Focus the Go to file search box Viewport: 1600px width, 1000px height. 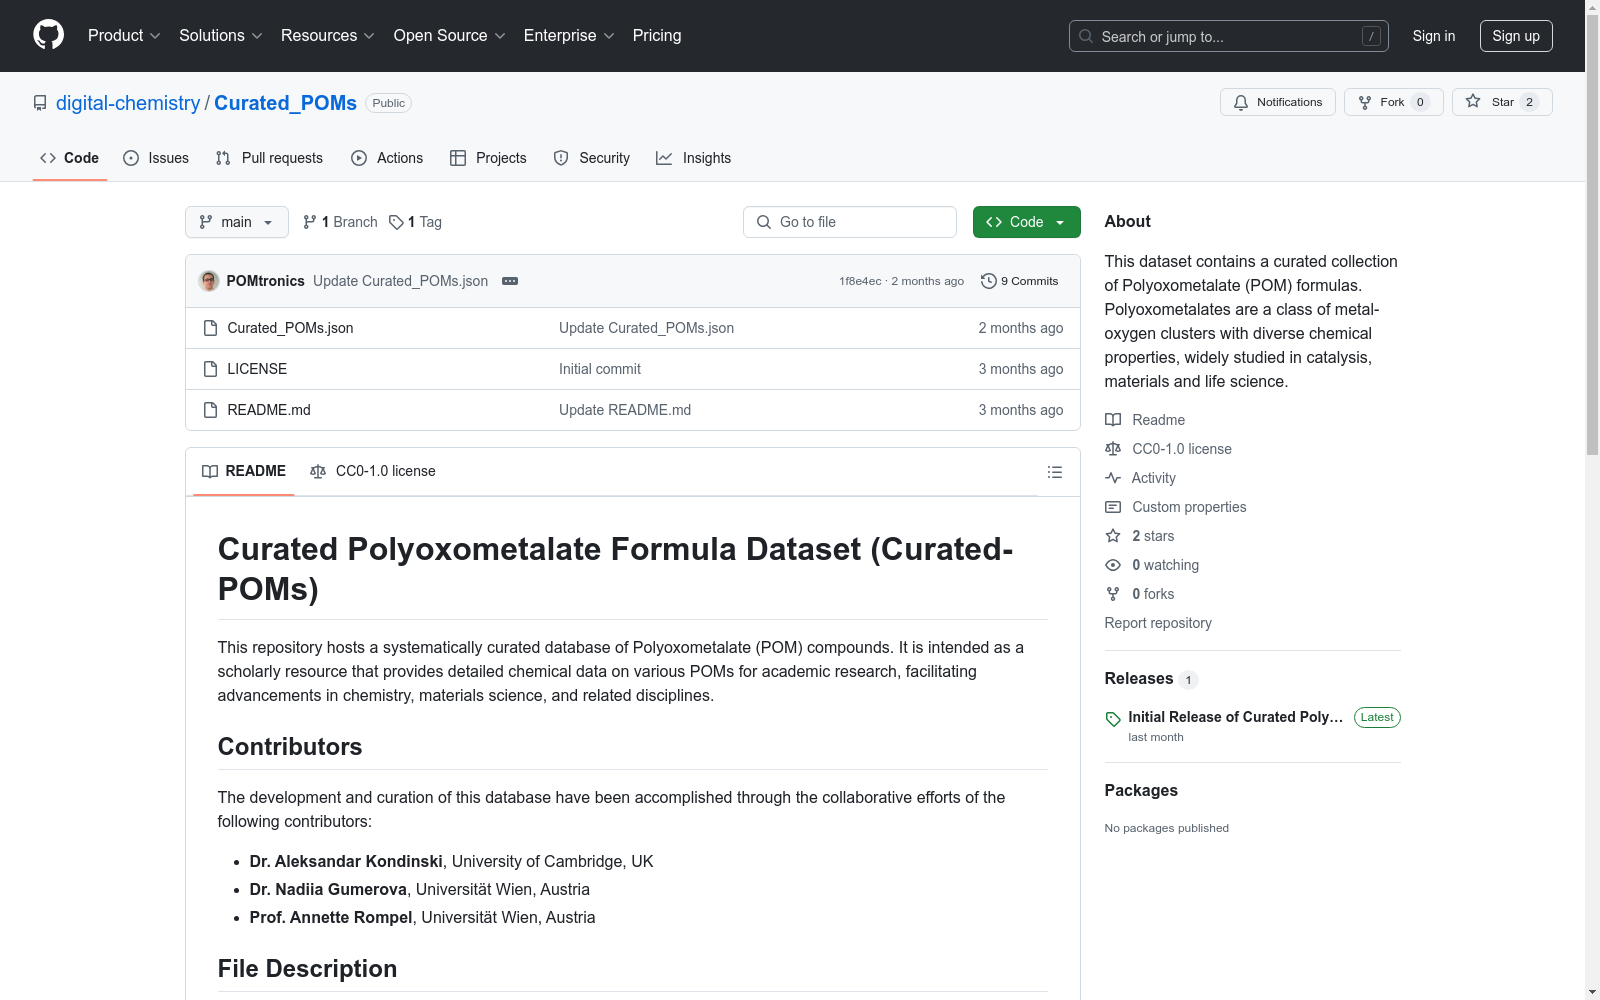tap(850, 222)
